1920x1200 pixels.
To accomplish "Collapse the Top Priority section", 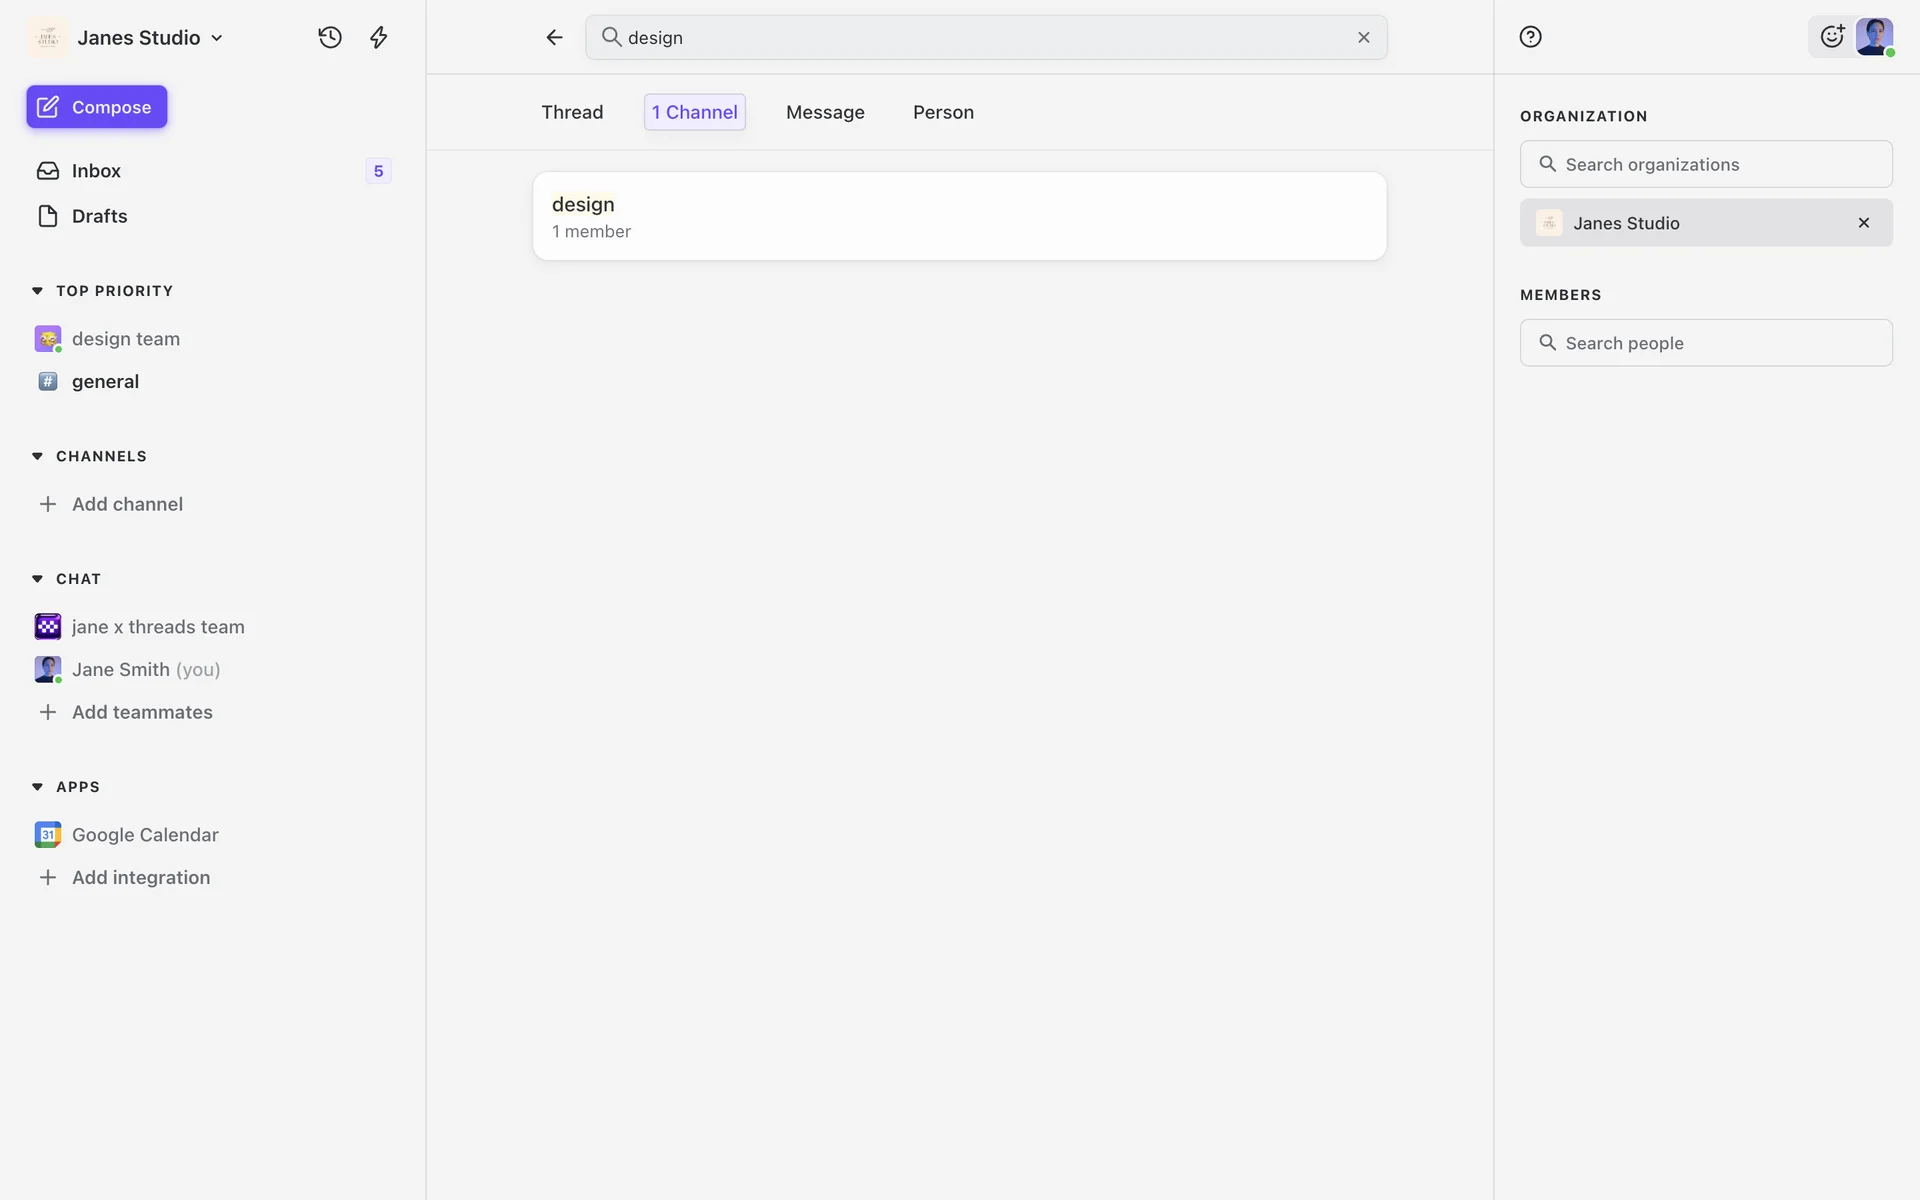I will [38, 291].
